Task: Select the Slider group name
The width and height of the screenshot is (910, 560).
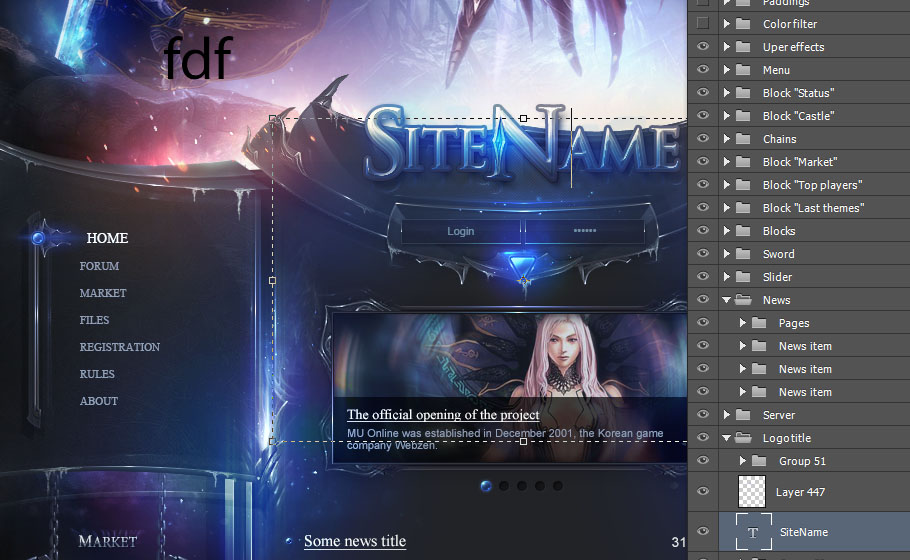Action: (x=777, y=277)
